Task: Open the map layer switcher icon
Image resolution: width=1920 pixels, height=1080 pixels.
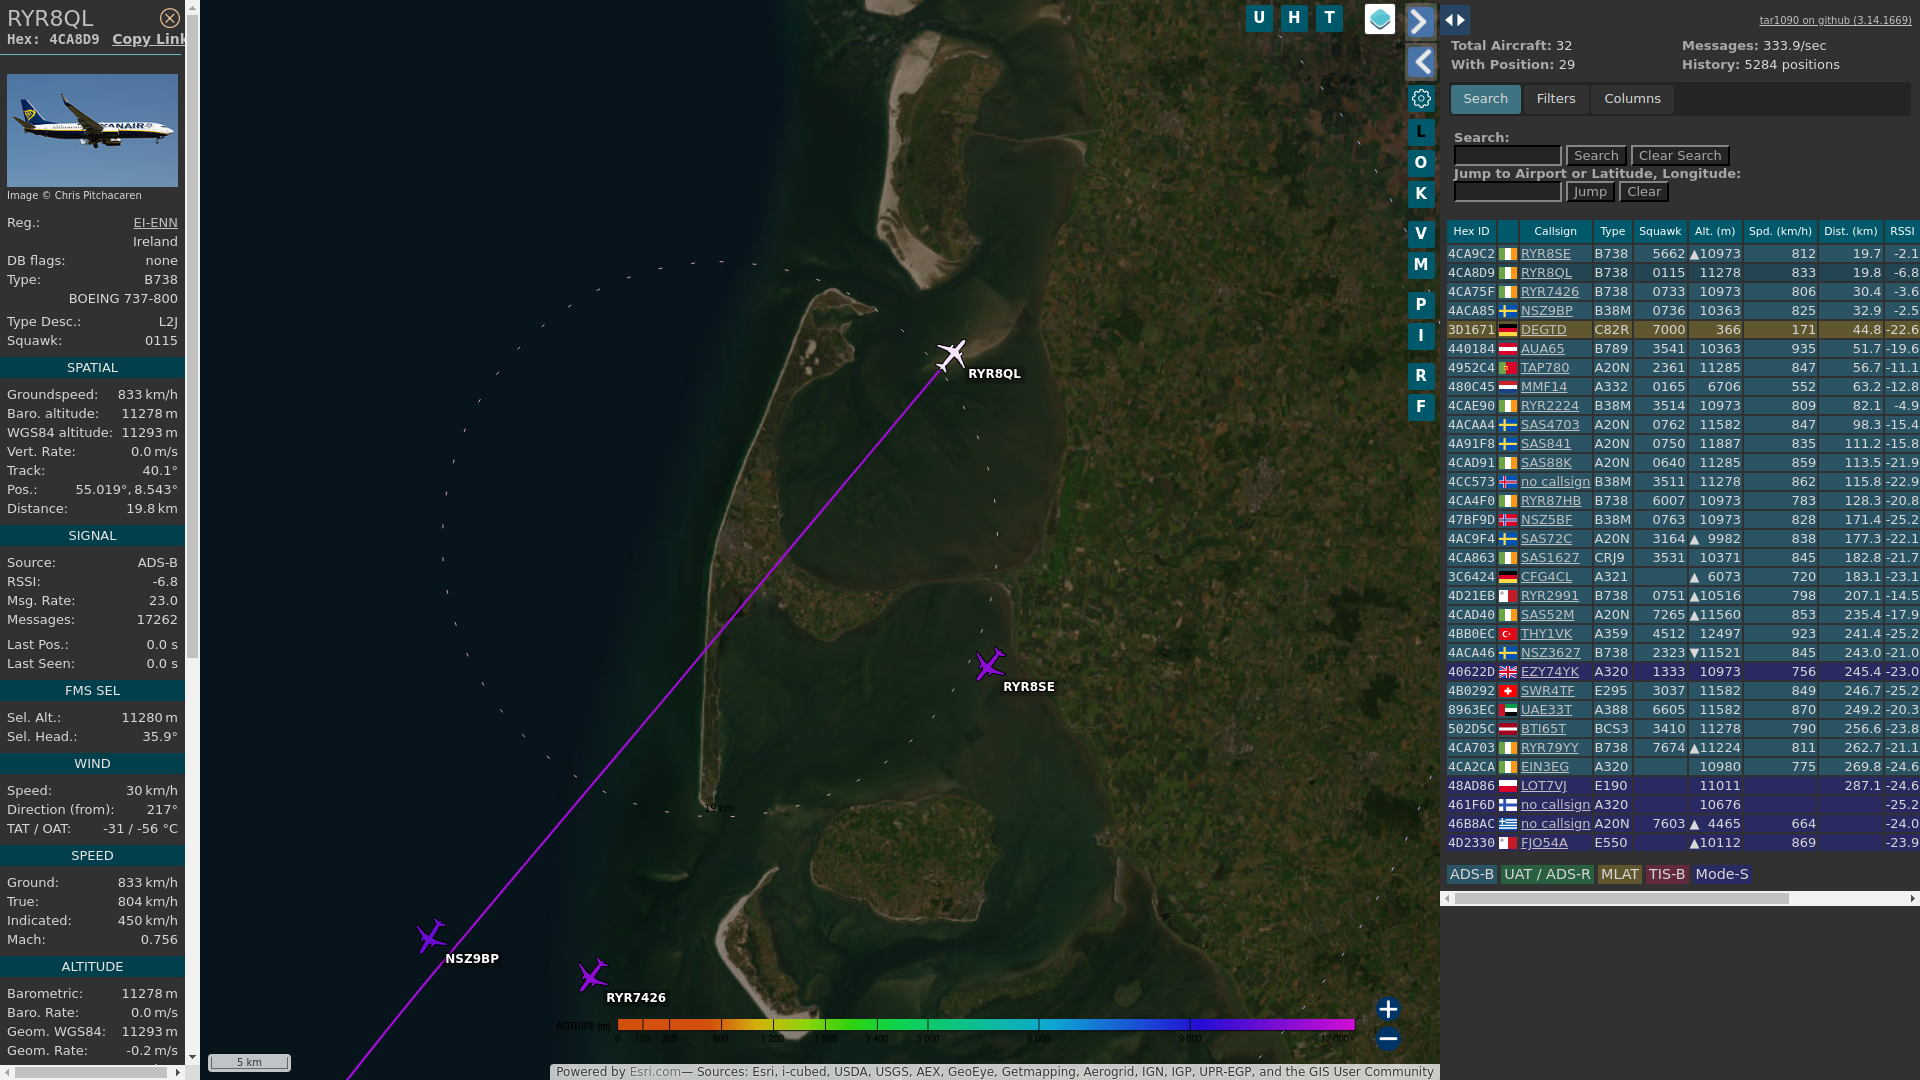Action: (1380, 19)
